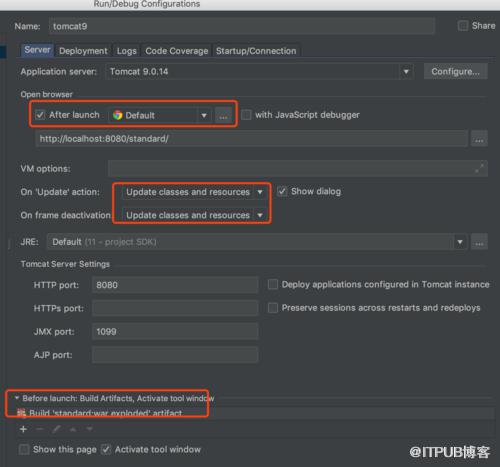Browse JRE with the ellipsis button
The height and width of the screenshot is (467, 500).
coord(479,242)
